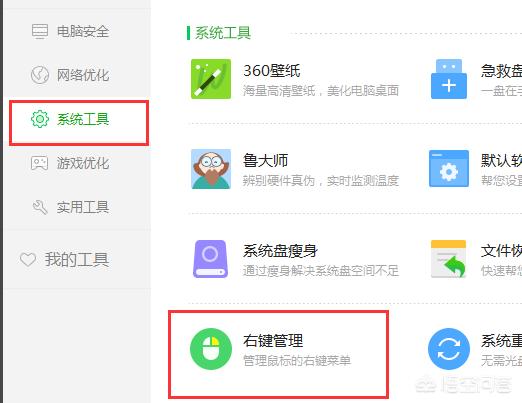Click the 360壁纸 title text

point(272,71)
